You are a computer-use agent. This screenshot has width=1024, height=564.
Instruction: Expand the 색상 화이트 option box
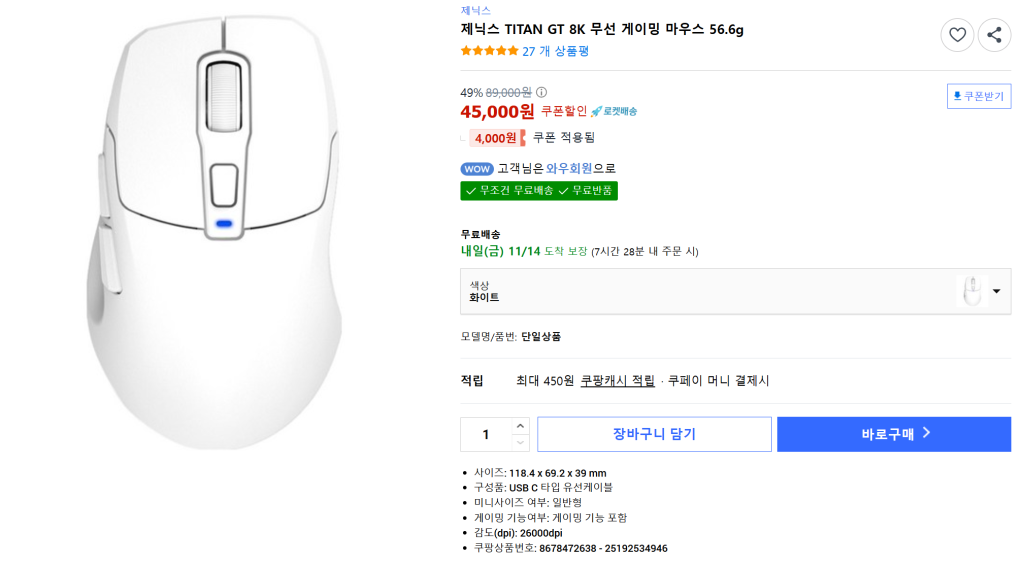700,291
